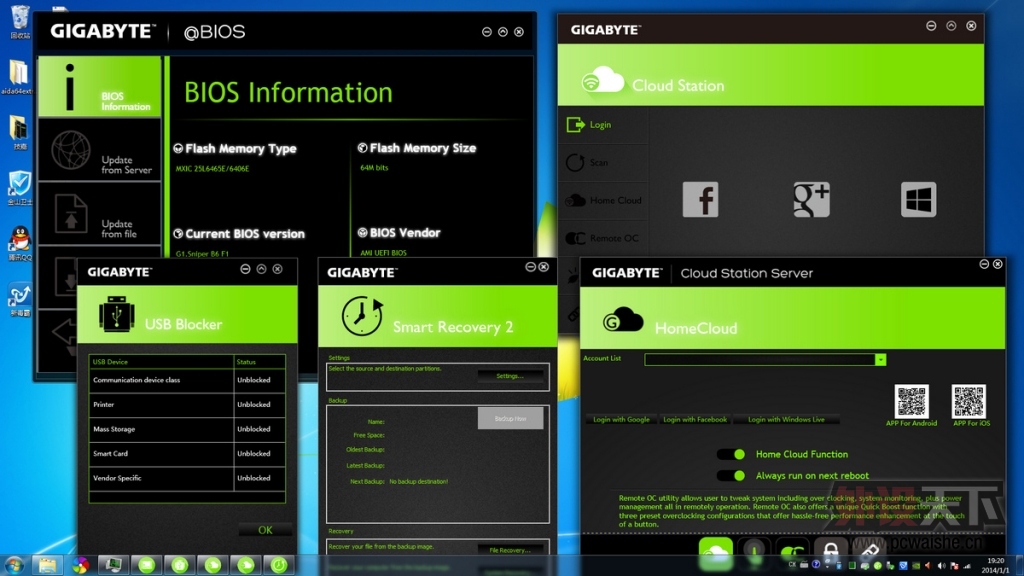Click the system tray volume icon
The image size is (1024, 576).
point(941,566)
